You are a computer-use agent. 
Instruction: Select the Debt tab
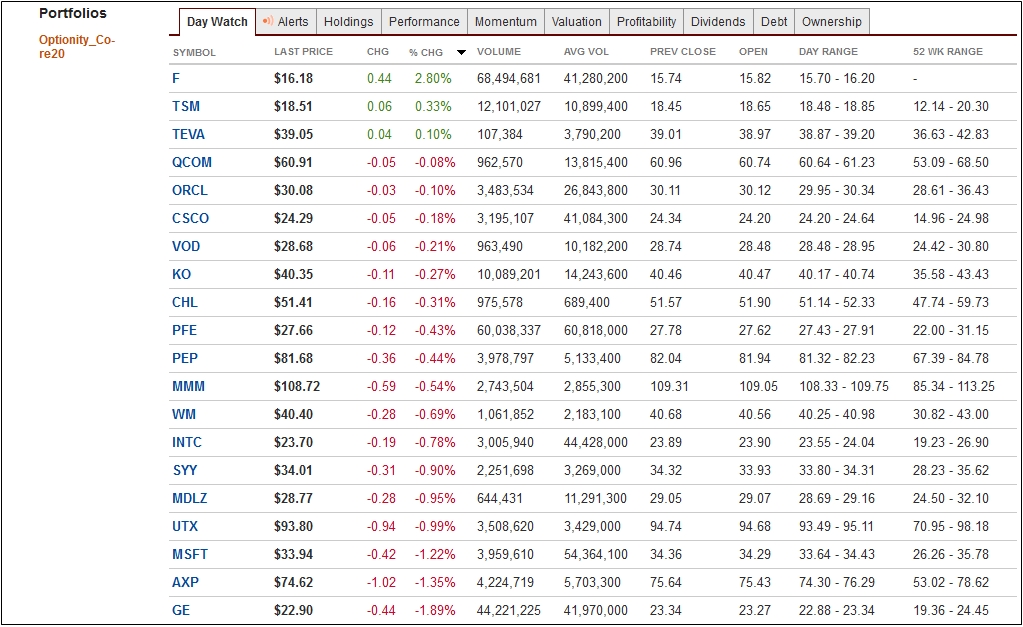point(774,22)
